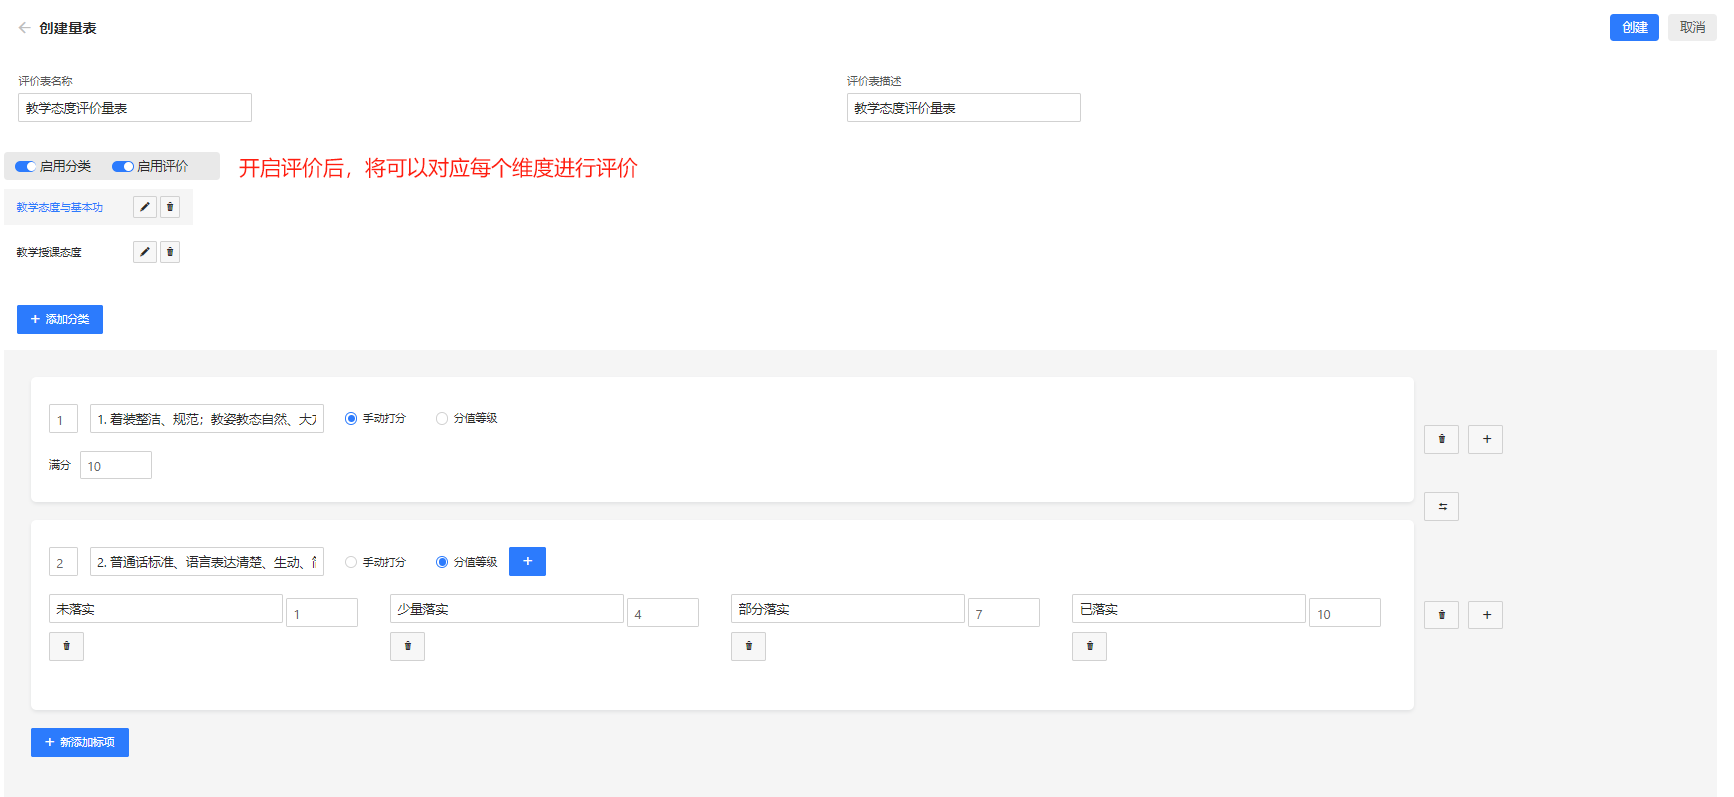Screen dimensions: 1734x797
Task: Delete the 教学授课态度 category
Action: [170, 252]
